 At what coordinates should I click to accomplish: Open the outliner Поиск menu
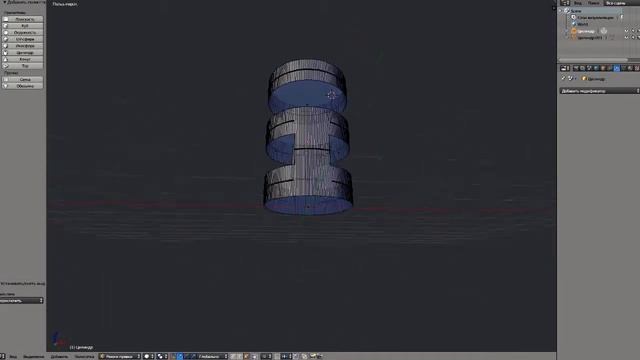tap(593, 3)
